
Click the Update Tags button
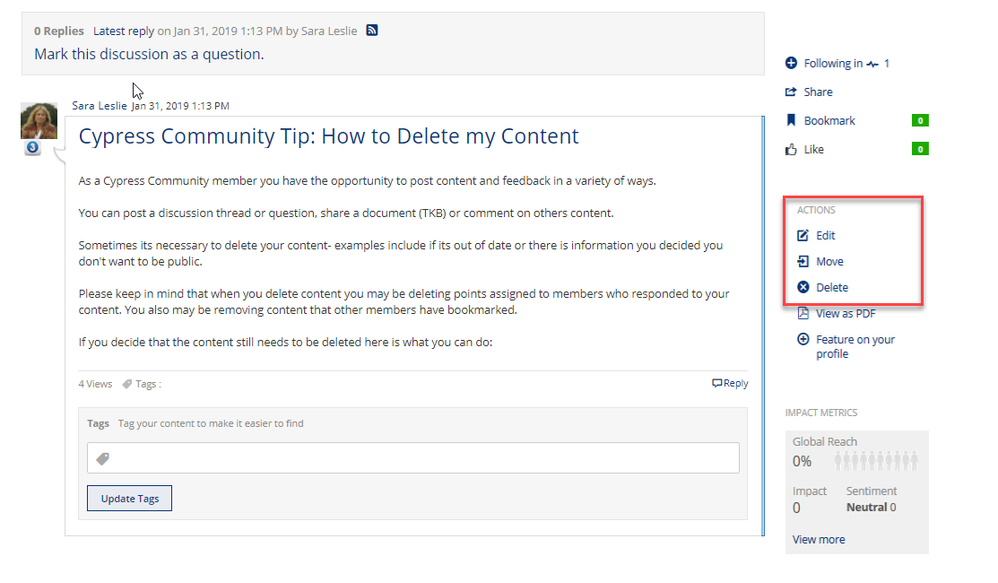tap(129, 498)
